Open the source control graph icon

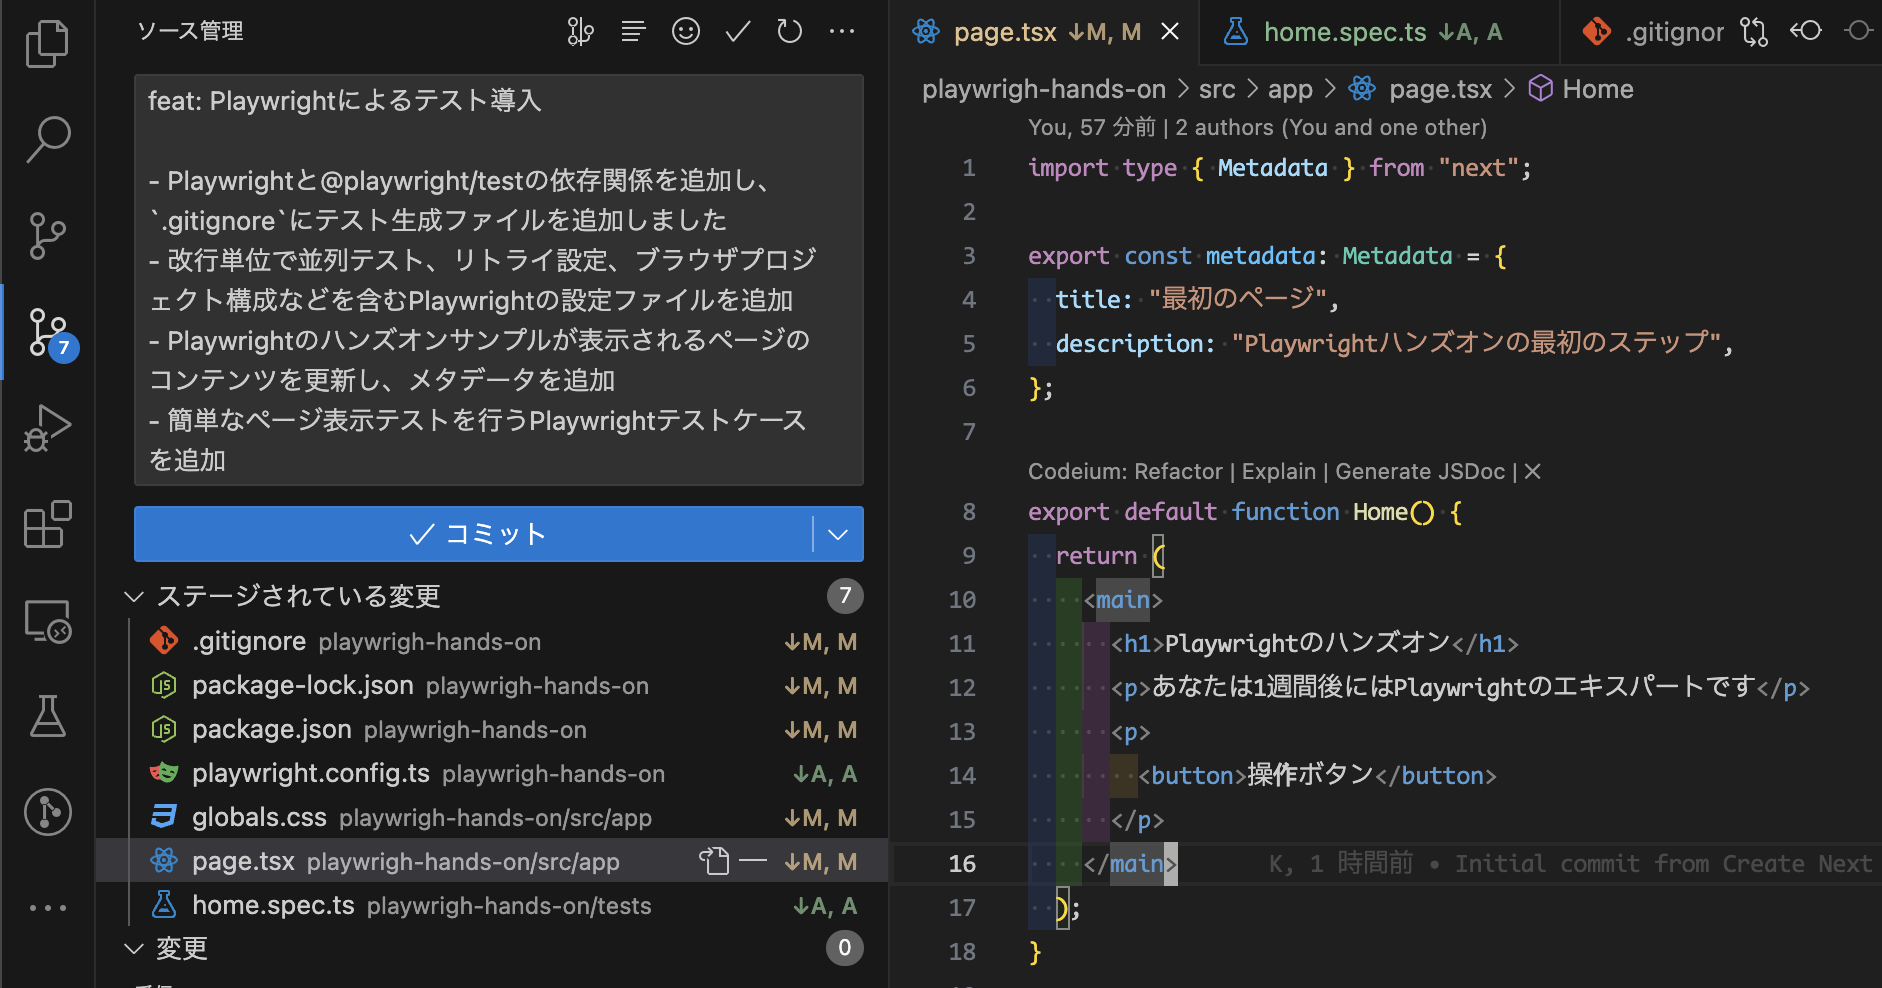[x=580, y=31]
